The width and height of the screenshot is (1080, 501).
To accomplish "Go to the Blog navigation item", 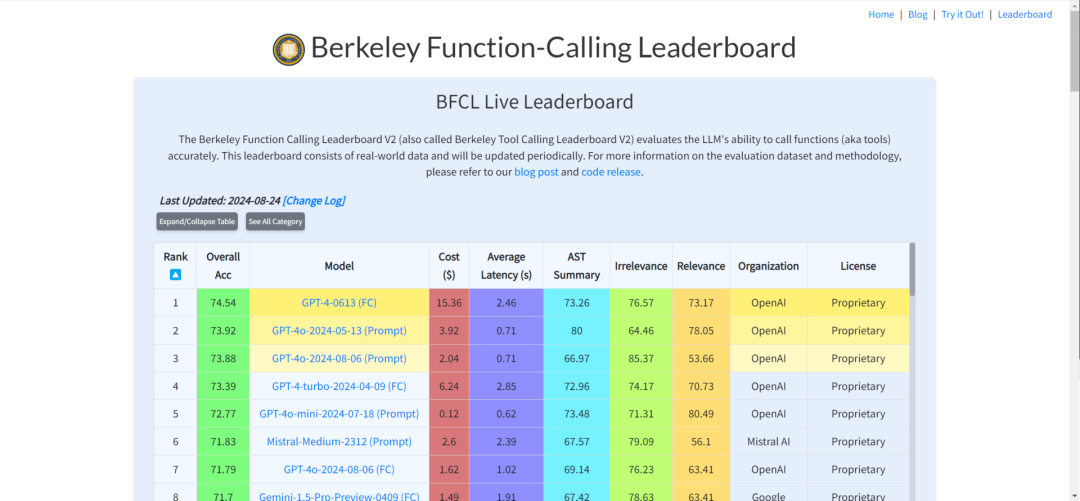I will (x=917, y=15).
